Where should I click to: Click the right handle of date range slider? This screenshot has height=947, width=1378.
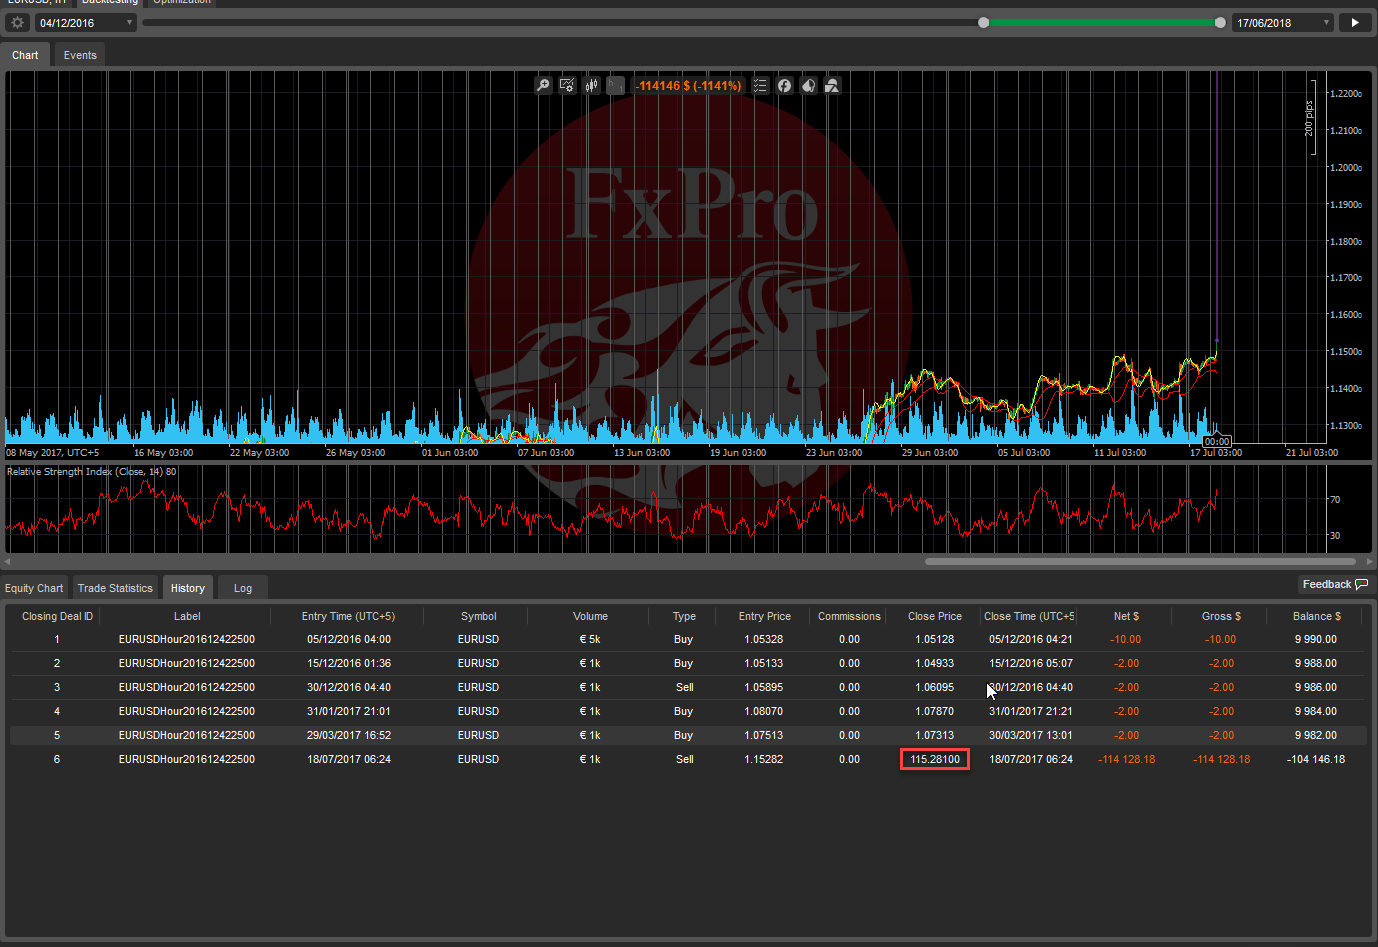1220,22
